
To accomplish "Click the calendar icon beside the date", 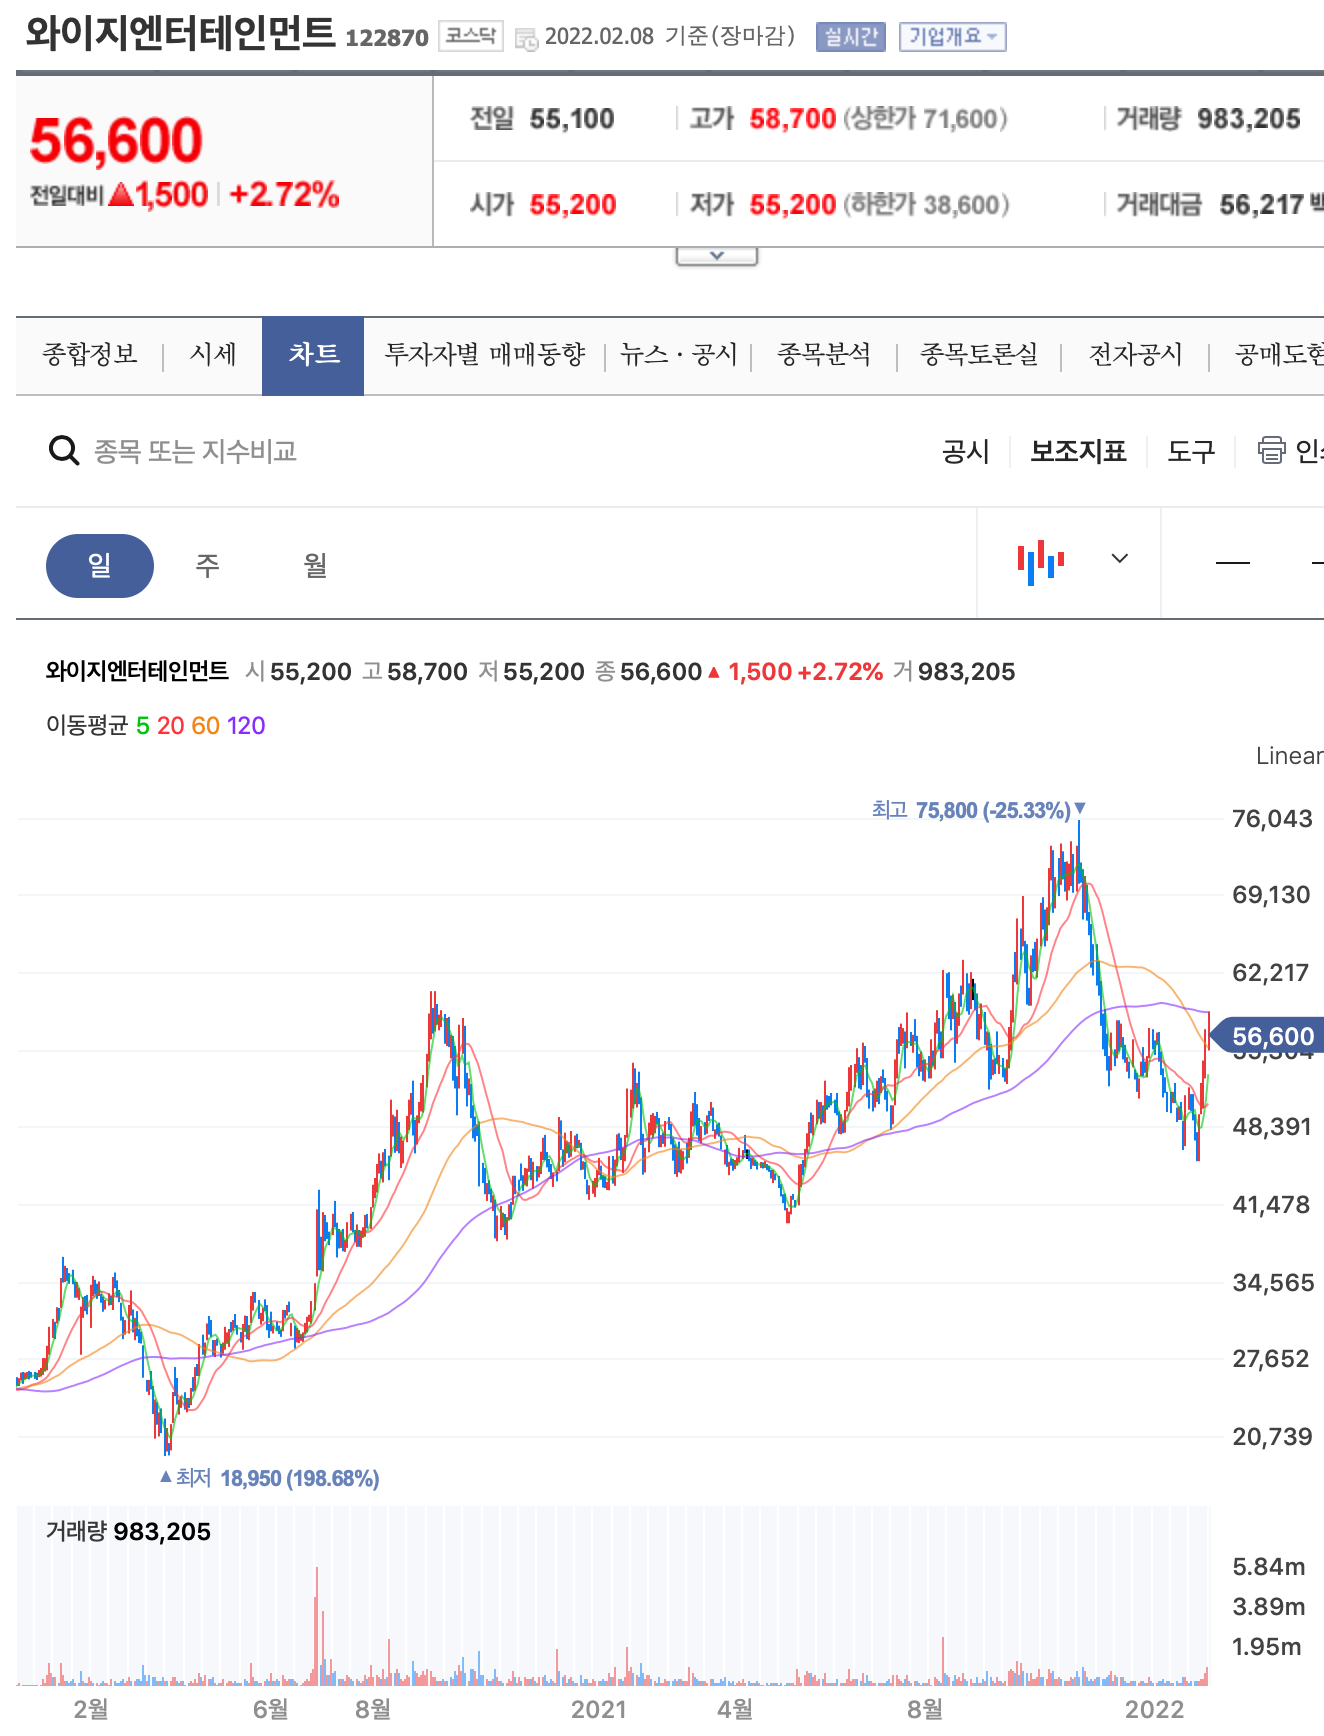I will click(526, 39).
